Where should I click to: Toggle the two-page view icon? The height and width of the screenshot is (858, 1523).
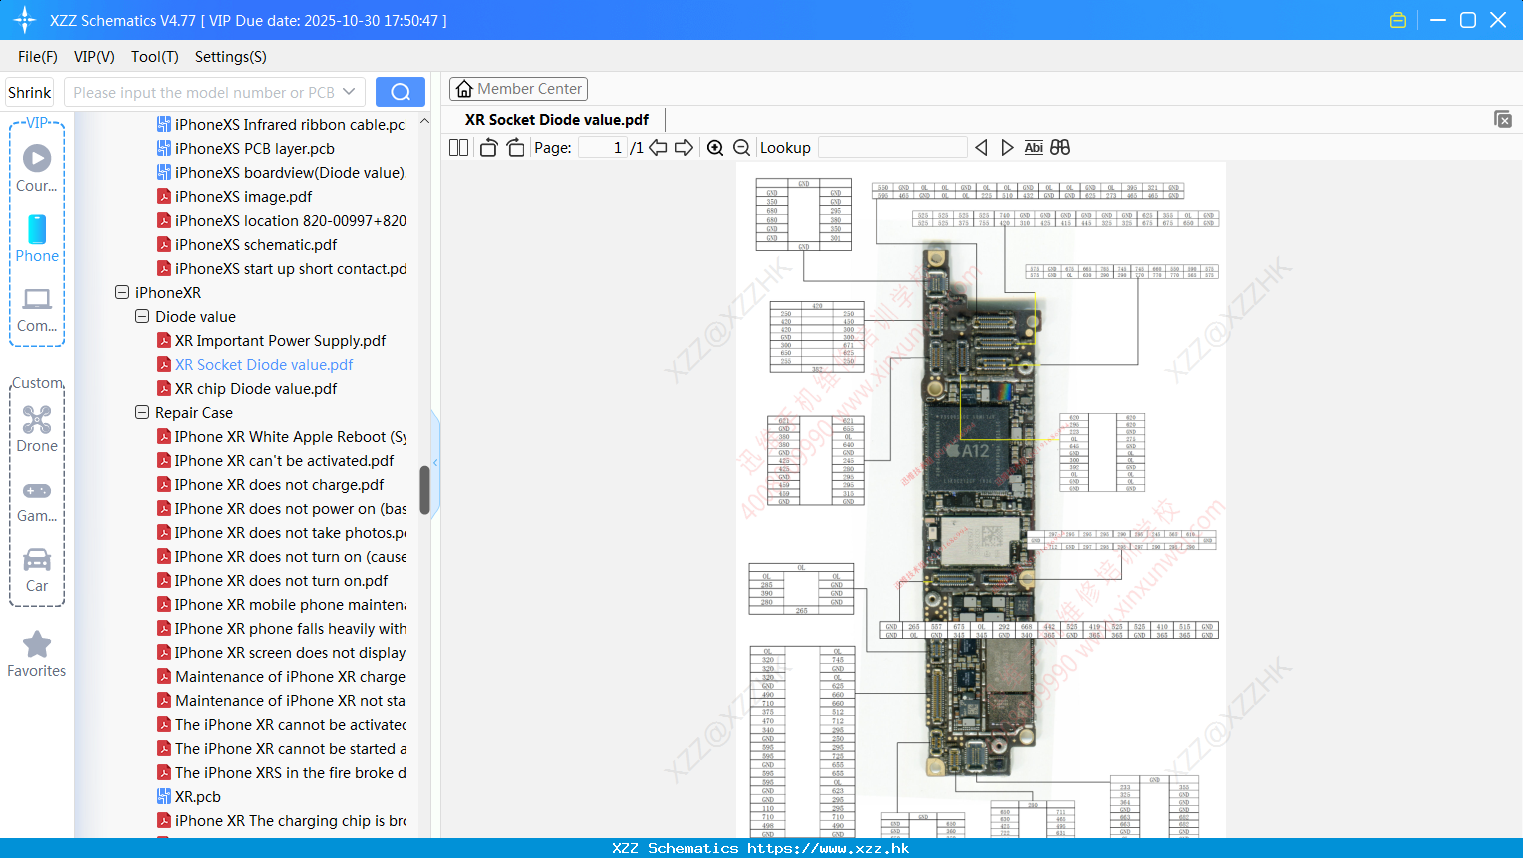pyautogui.click(x=458, y=148)
